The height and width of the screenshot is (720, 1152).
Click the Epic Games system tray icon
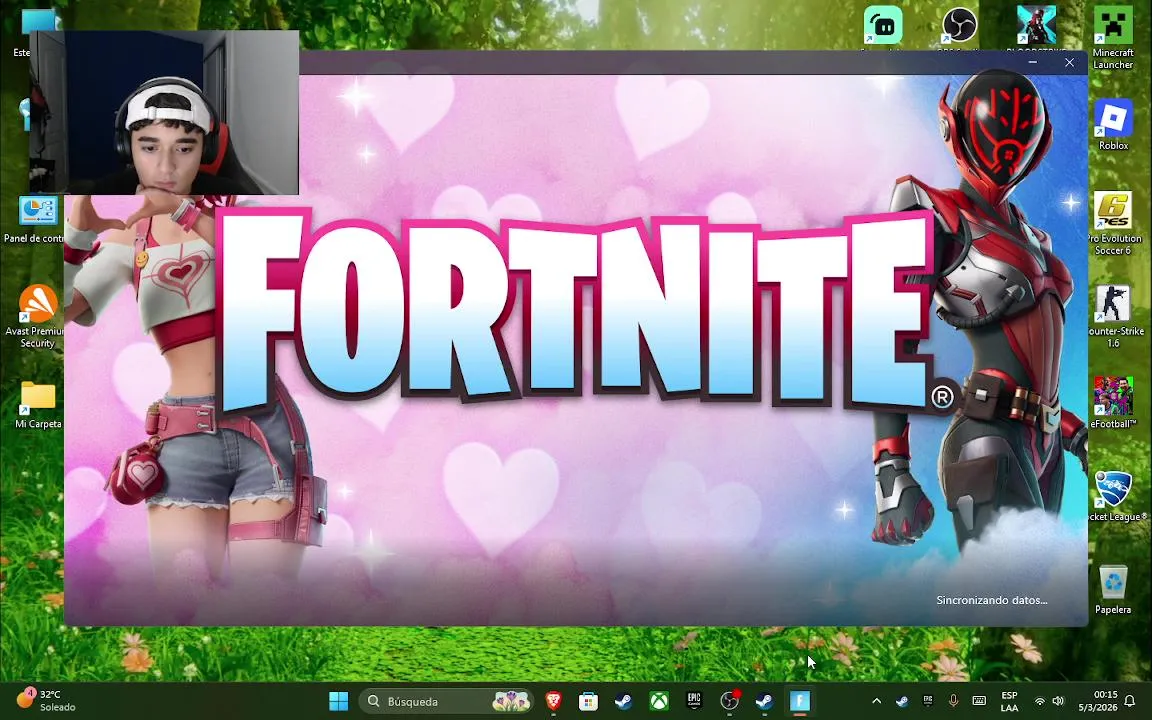(928, 701)
